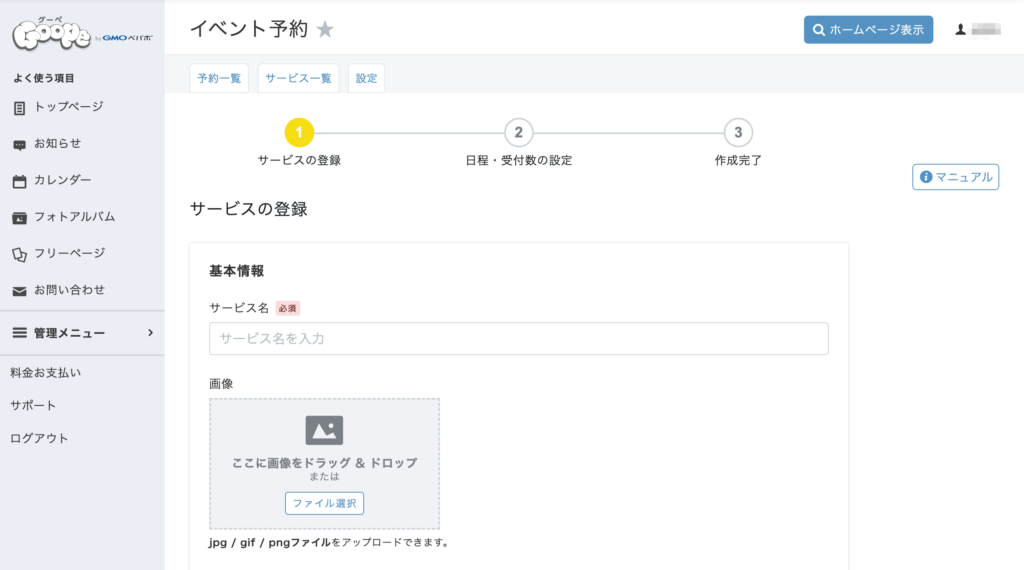Viewport: 1024px width, 570px height.
Task: Click the 画像 field label
Action: point(221,383)
